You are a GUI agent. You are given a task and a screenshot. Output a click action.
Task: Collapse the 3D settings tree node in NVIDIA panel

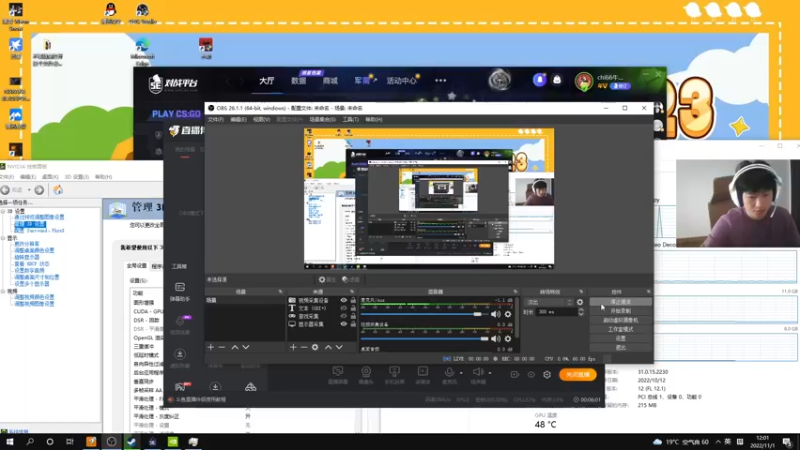(3, 211)
